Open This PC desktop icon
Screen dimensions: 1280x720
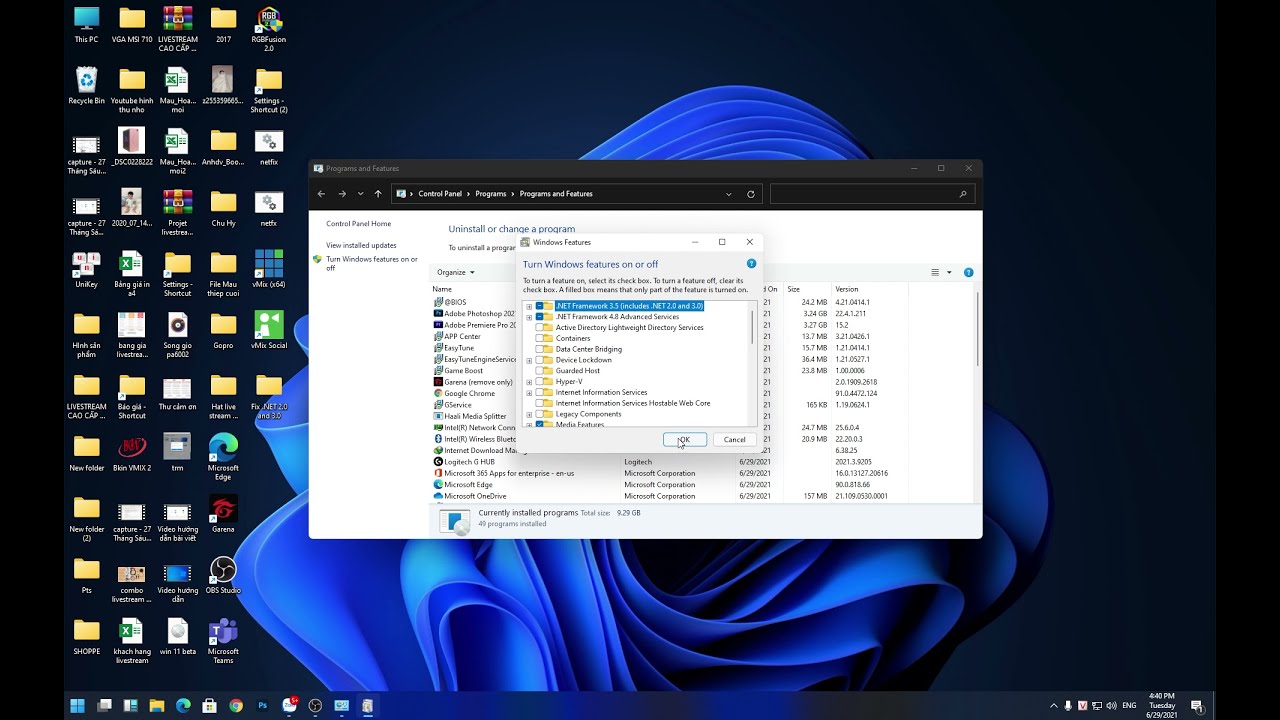(x=86, y=25)
